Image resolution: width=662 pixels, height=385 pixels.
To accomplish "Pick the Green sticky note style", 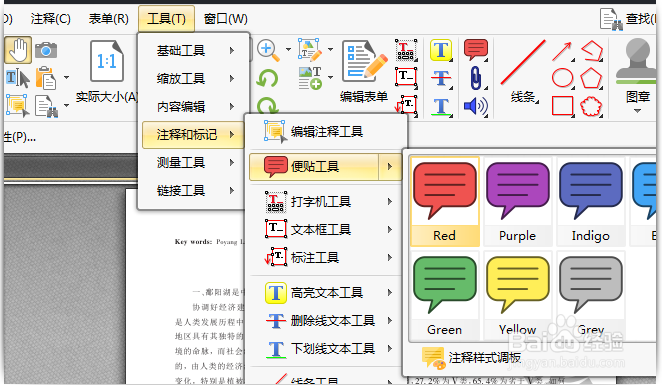I will 445,296.
